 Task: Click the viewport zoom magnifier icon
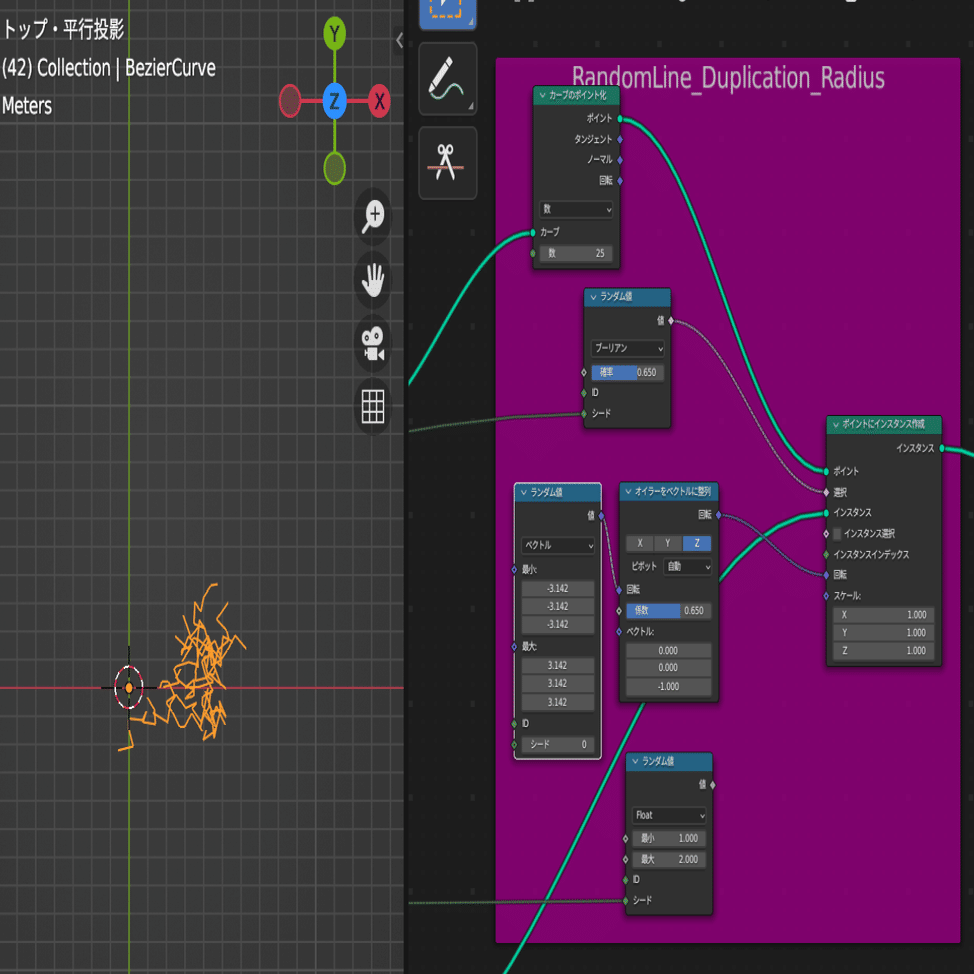373,216
